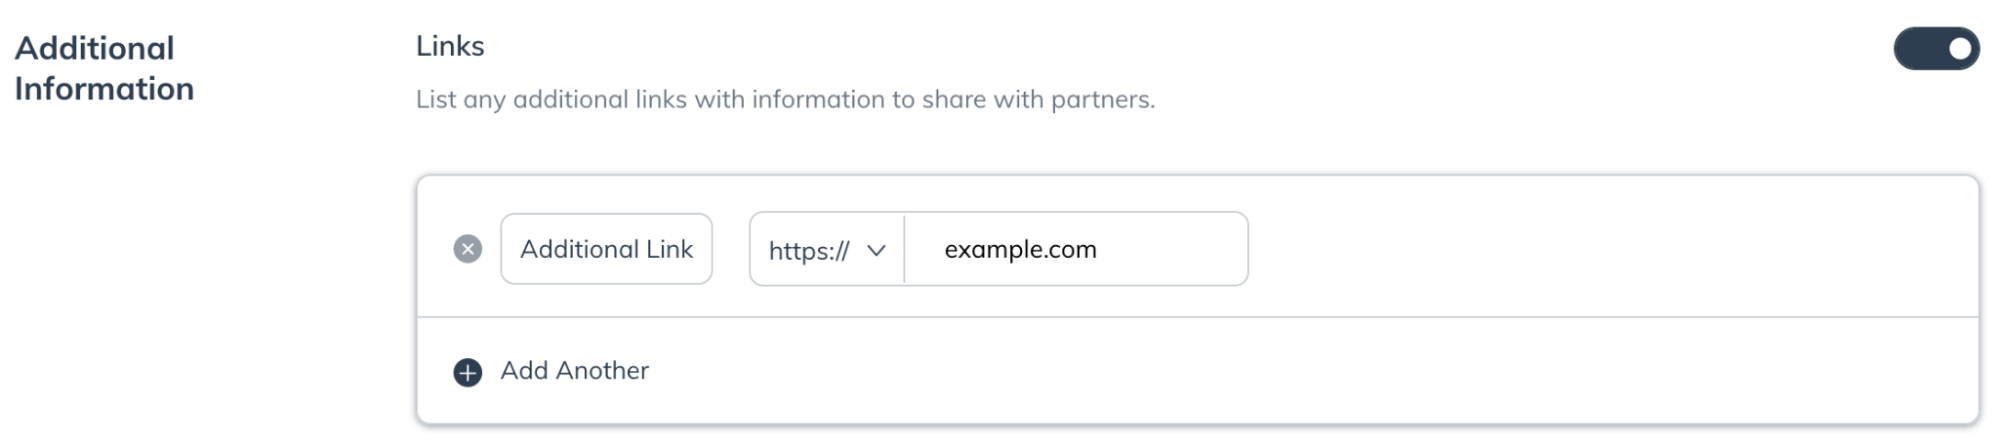Select the https:// text in the protocol selector
The width and height of the screenshot is (1999, 446).
tap(808, 250)
